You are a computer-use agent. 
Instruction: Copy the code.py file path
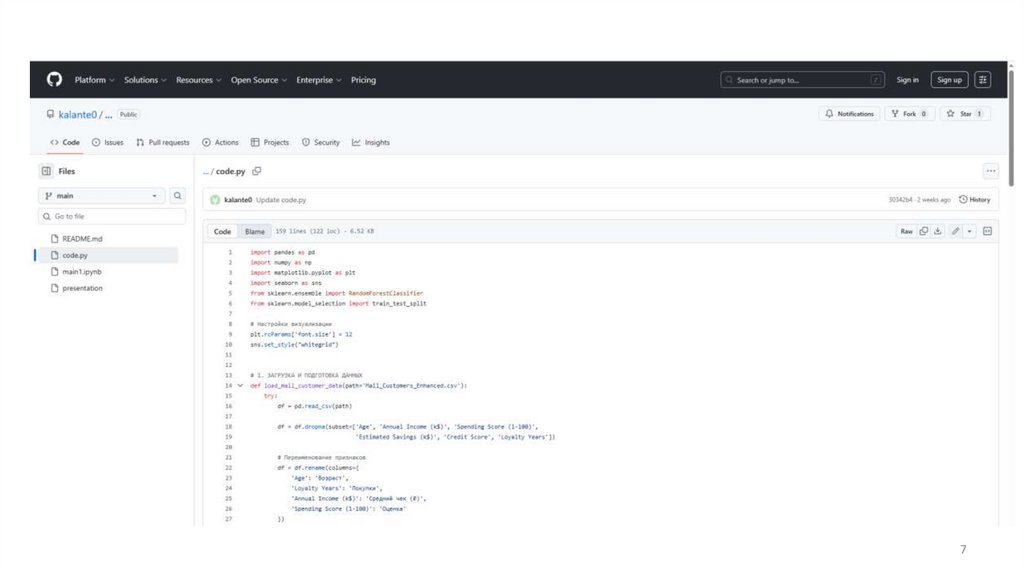coord(257,171)
